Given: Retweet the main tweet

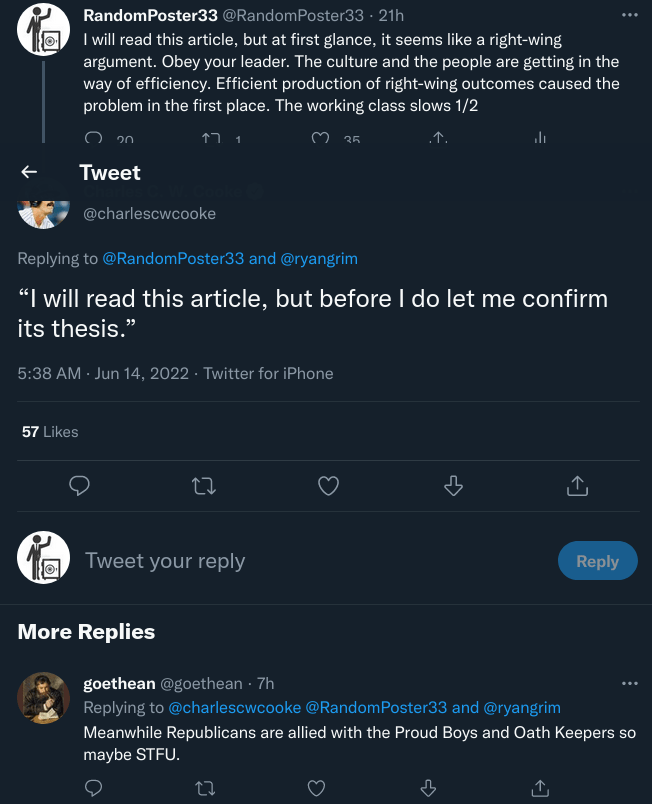Looking at the screenshot, I should pyautogui.click(x=203, y=486).
